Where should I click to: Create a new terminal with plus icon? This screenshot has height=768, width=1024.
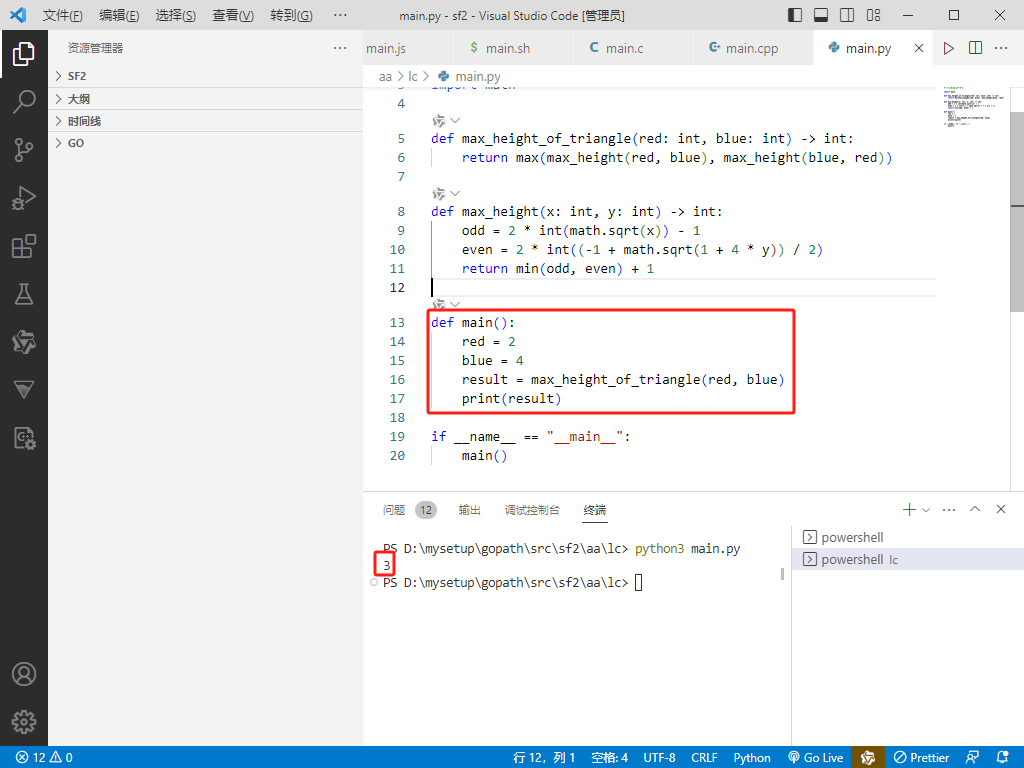pyautogui.click(x=909, y=509)
